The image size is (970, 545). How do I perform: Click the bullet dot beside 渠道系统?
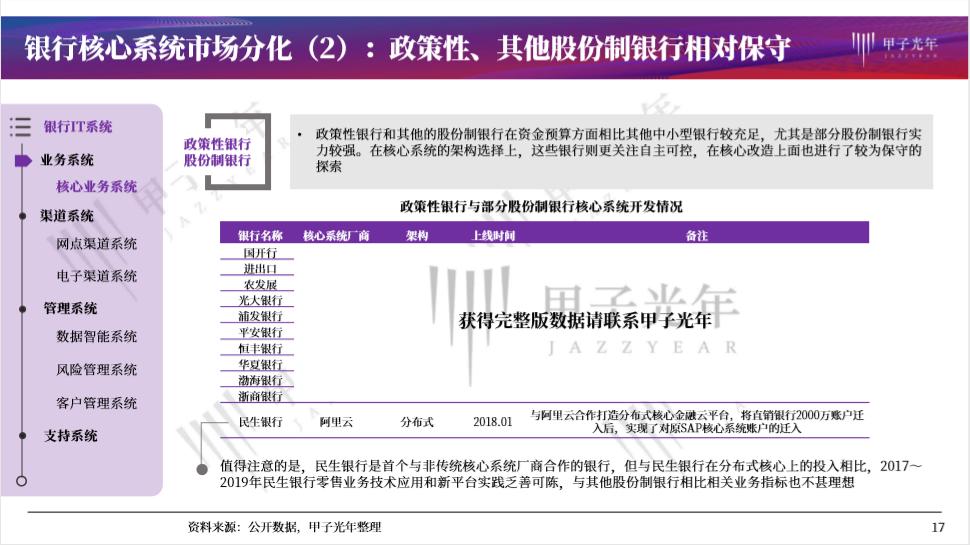22,216
